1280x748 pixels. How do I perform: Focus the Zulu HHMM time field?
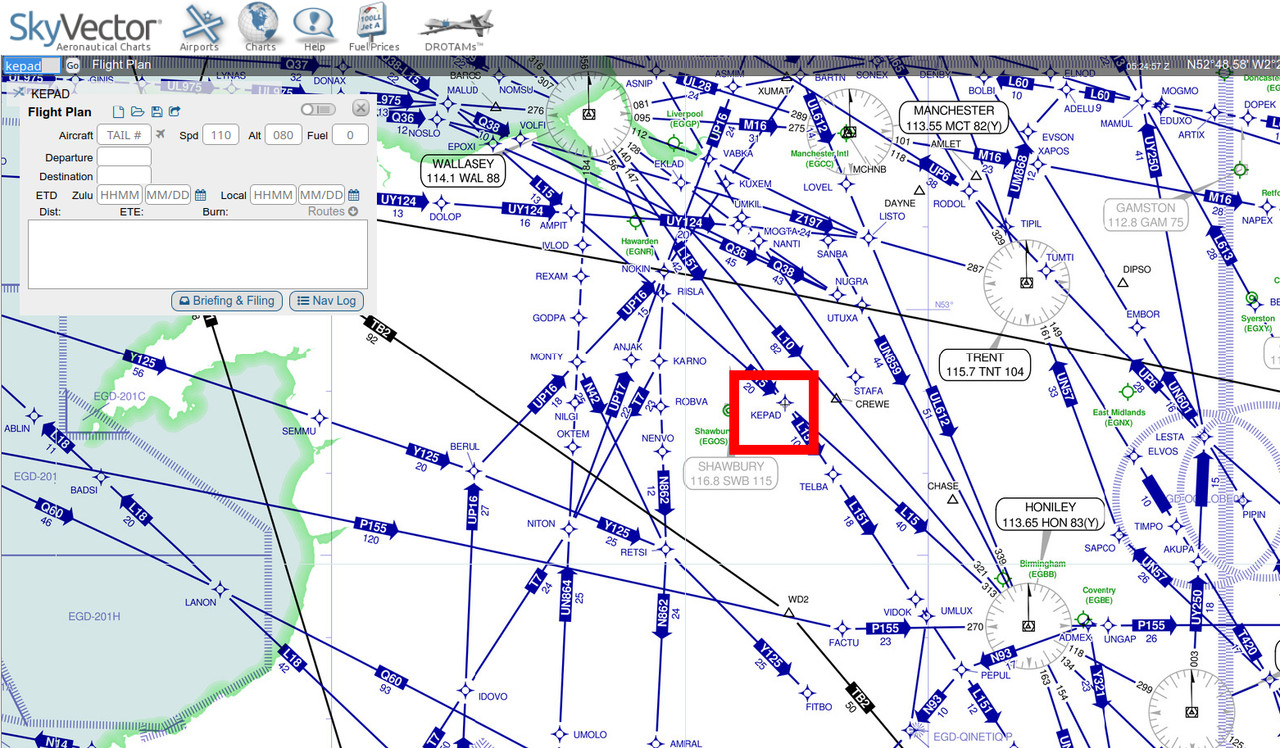pyautogui.click(x=120, y=195)
